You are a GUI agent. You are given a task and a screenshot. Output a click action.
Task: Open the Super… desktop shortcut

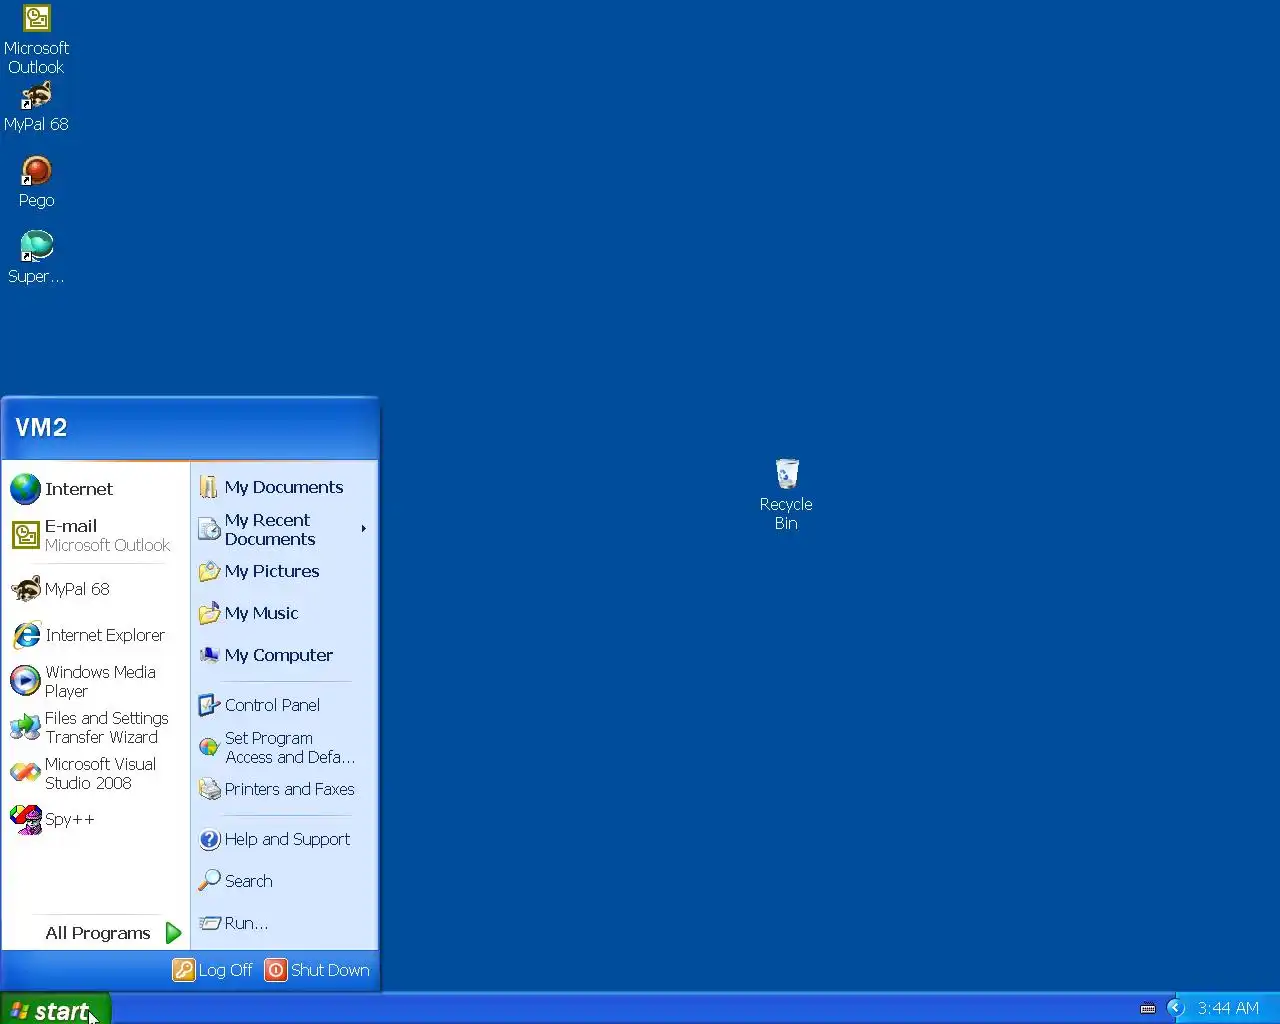click(x=36, y=258)
